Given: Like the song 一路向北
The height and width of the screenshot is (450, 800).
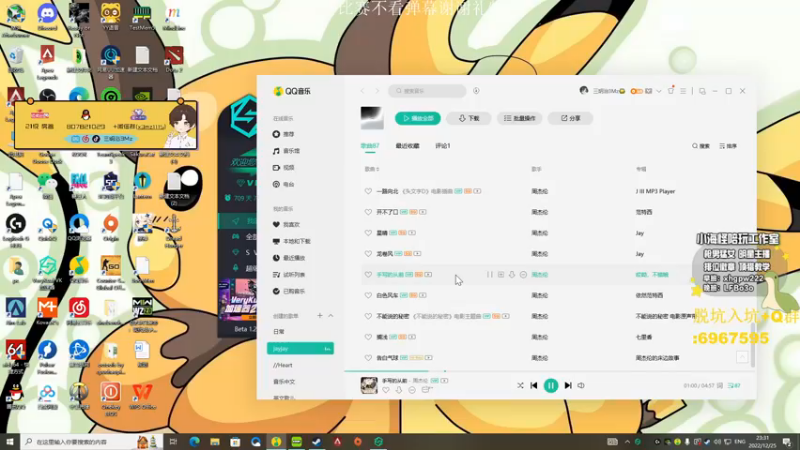Looking at the screenshot, I should tap(368, 191).
